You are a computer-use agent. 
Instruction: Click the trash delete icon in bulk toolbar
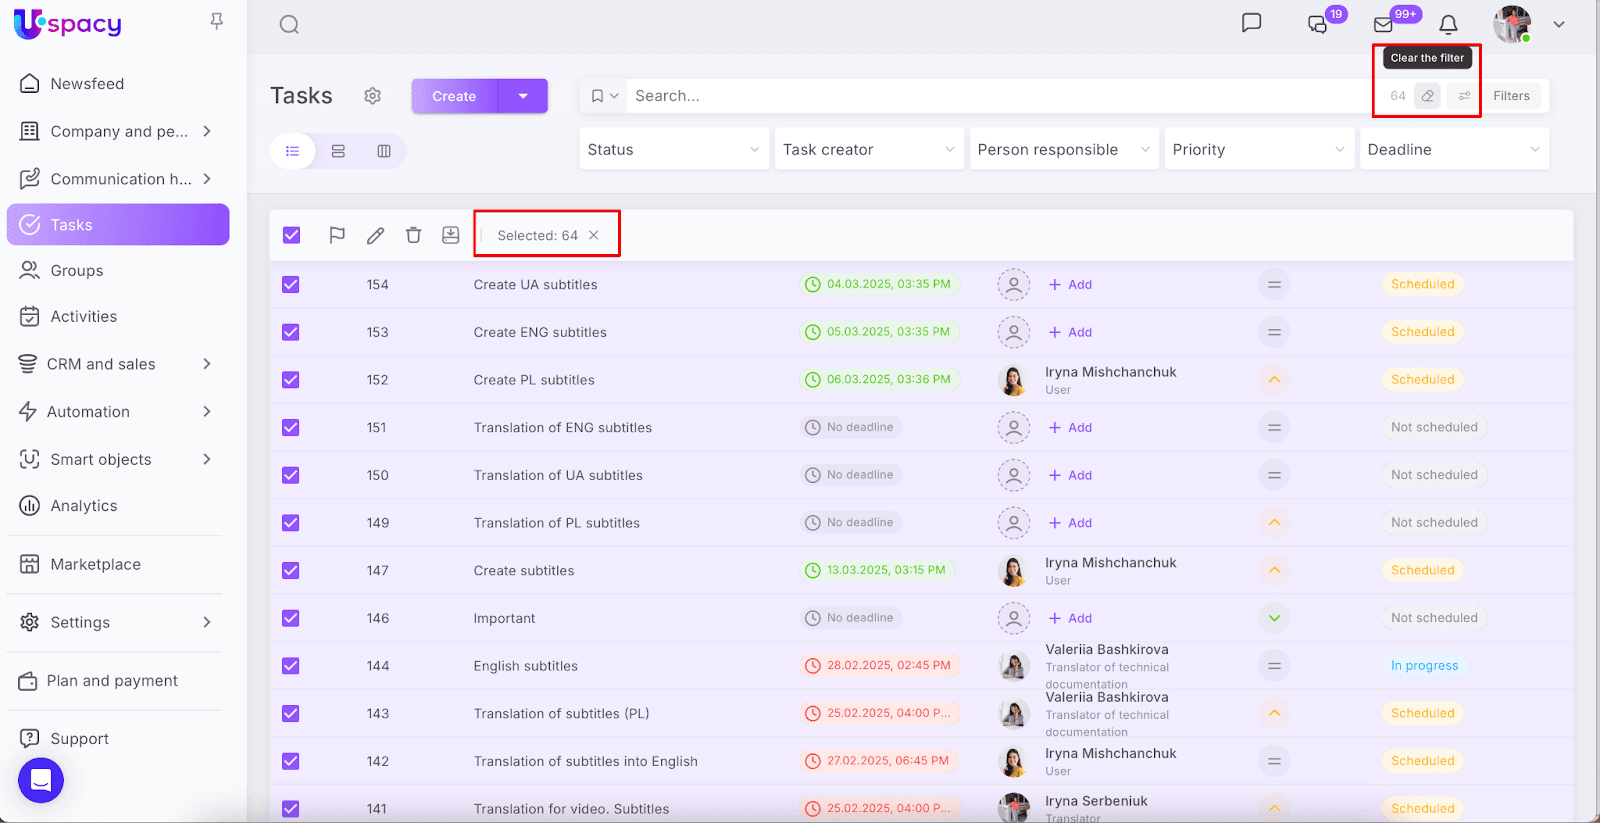pos(413,235)
